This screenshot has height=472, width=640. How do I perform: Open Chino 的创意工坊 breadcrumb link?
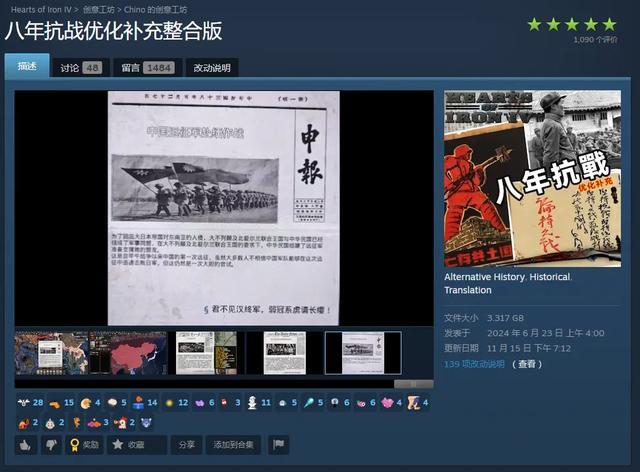[156, 9]
